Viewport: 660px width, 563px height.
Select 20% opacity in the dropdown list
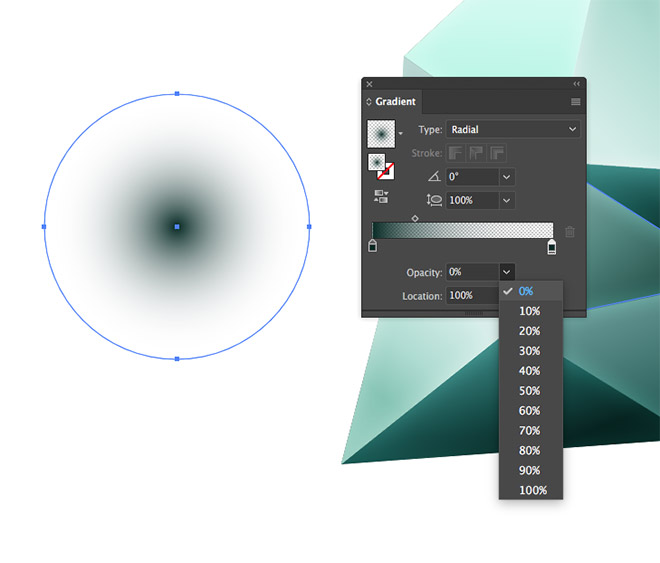529,331
